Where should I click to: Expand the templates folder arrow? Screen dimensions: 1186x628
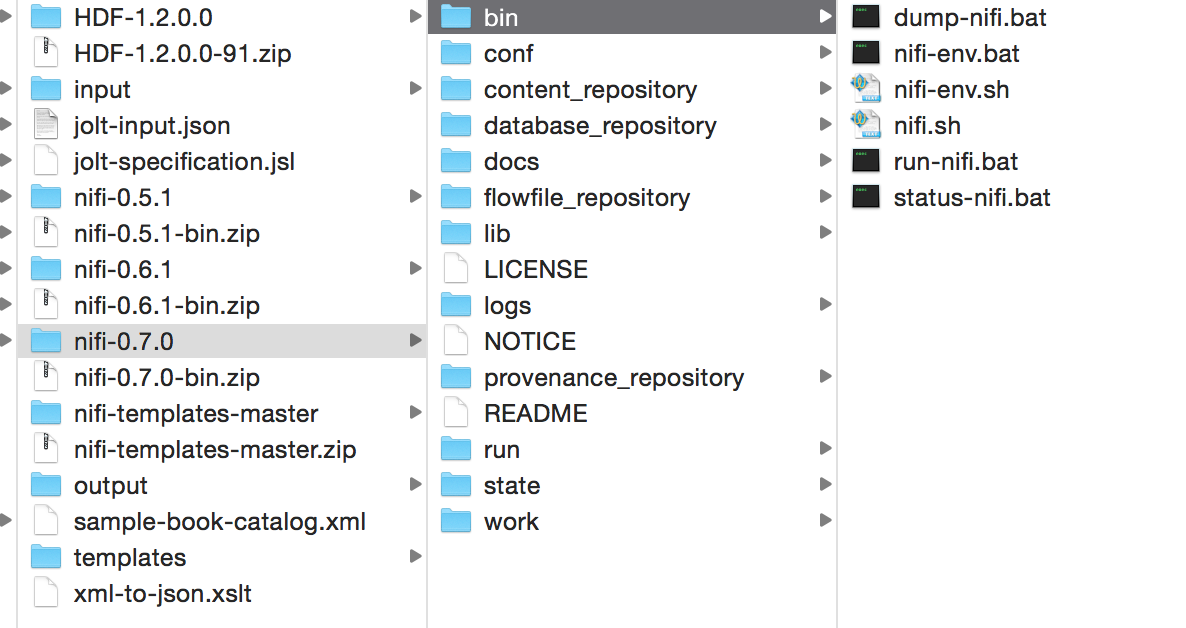pyautogui.click(x=415, y=558)
